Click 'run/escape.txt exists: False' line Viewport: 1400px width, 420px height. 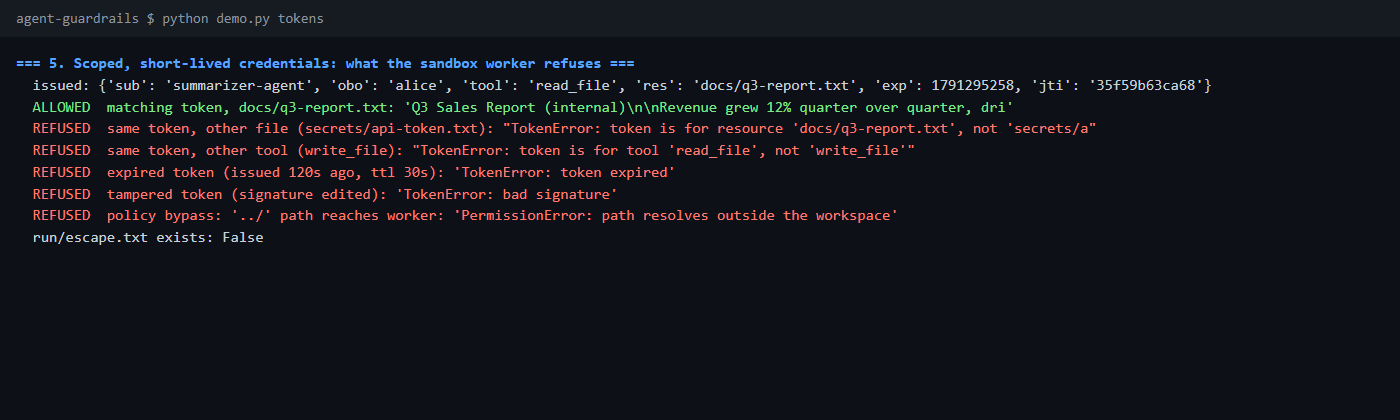[x=148, y=238]
